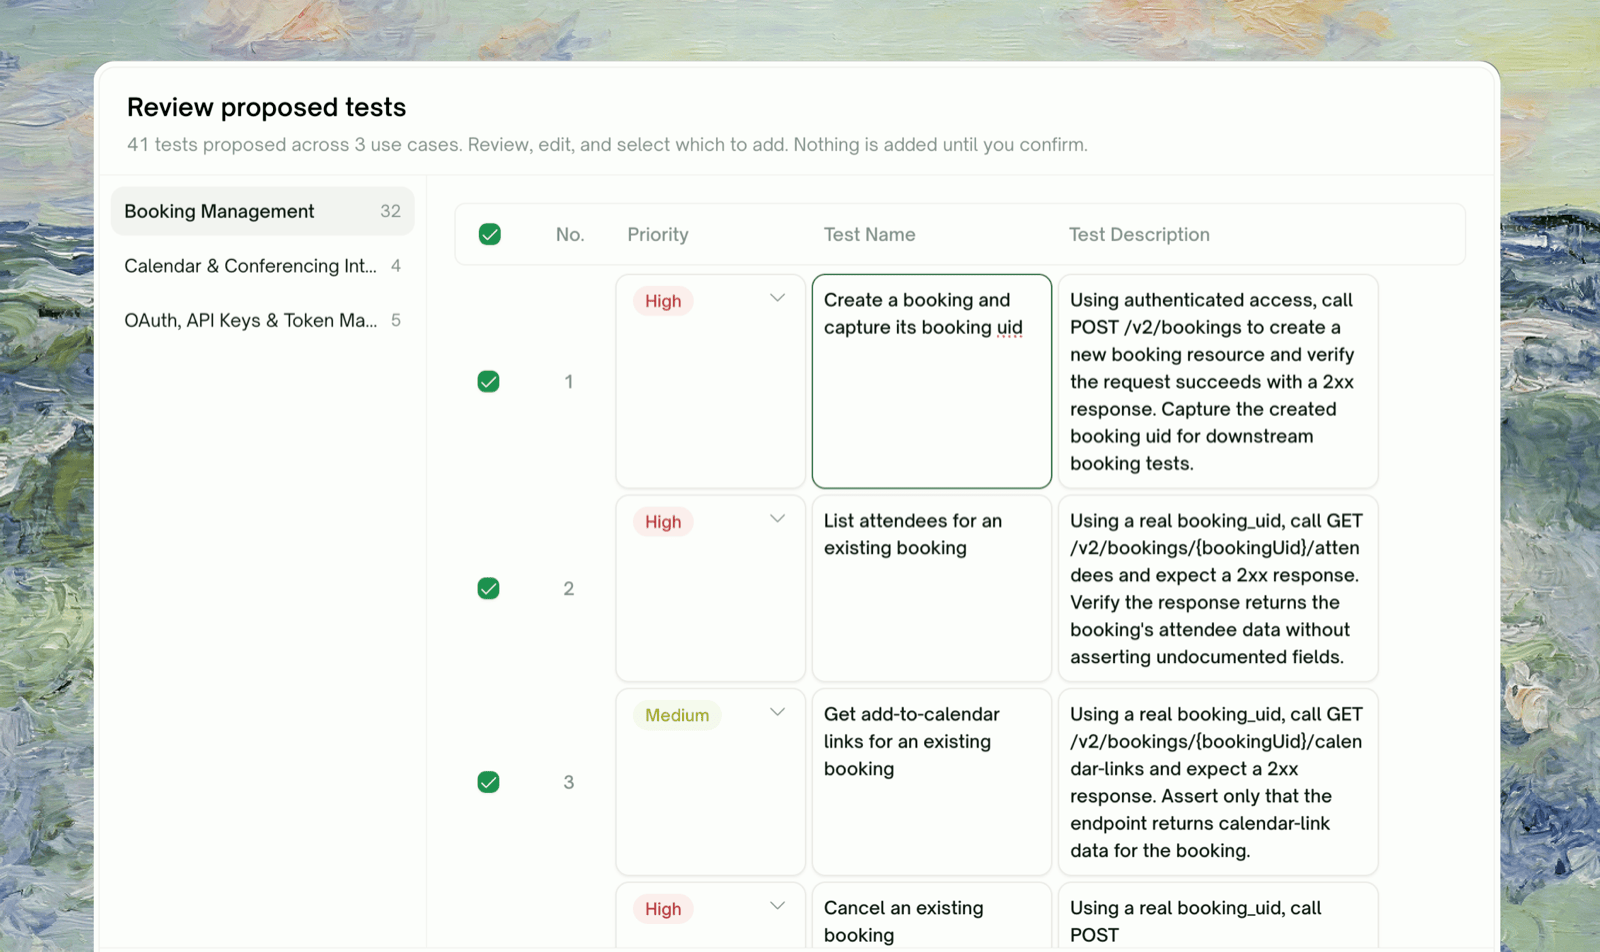
Task: Edit description starting 'Using authenticated access, call POST /v2/bookings'
Action: [1218, 381]
